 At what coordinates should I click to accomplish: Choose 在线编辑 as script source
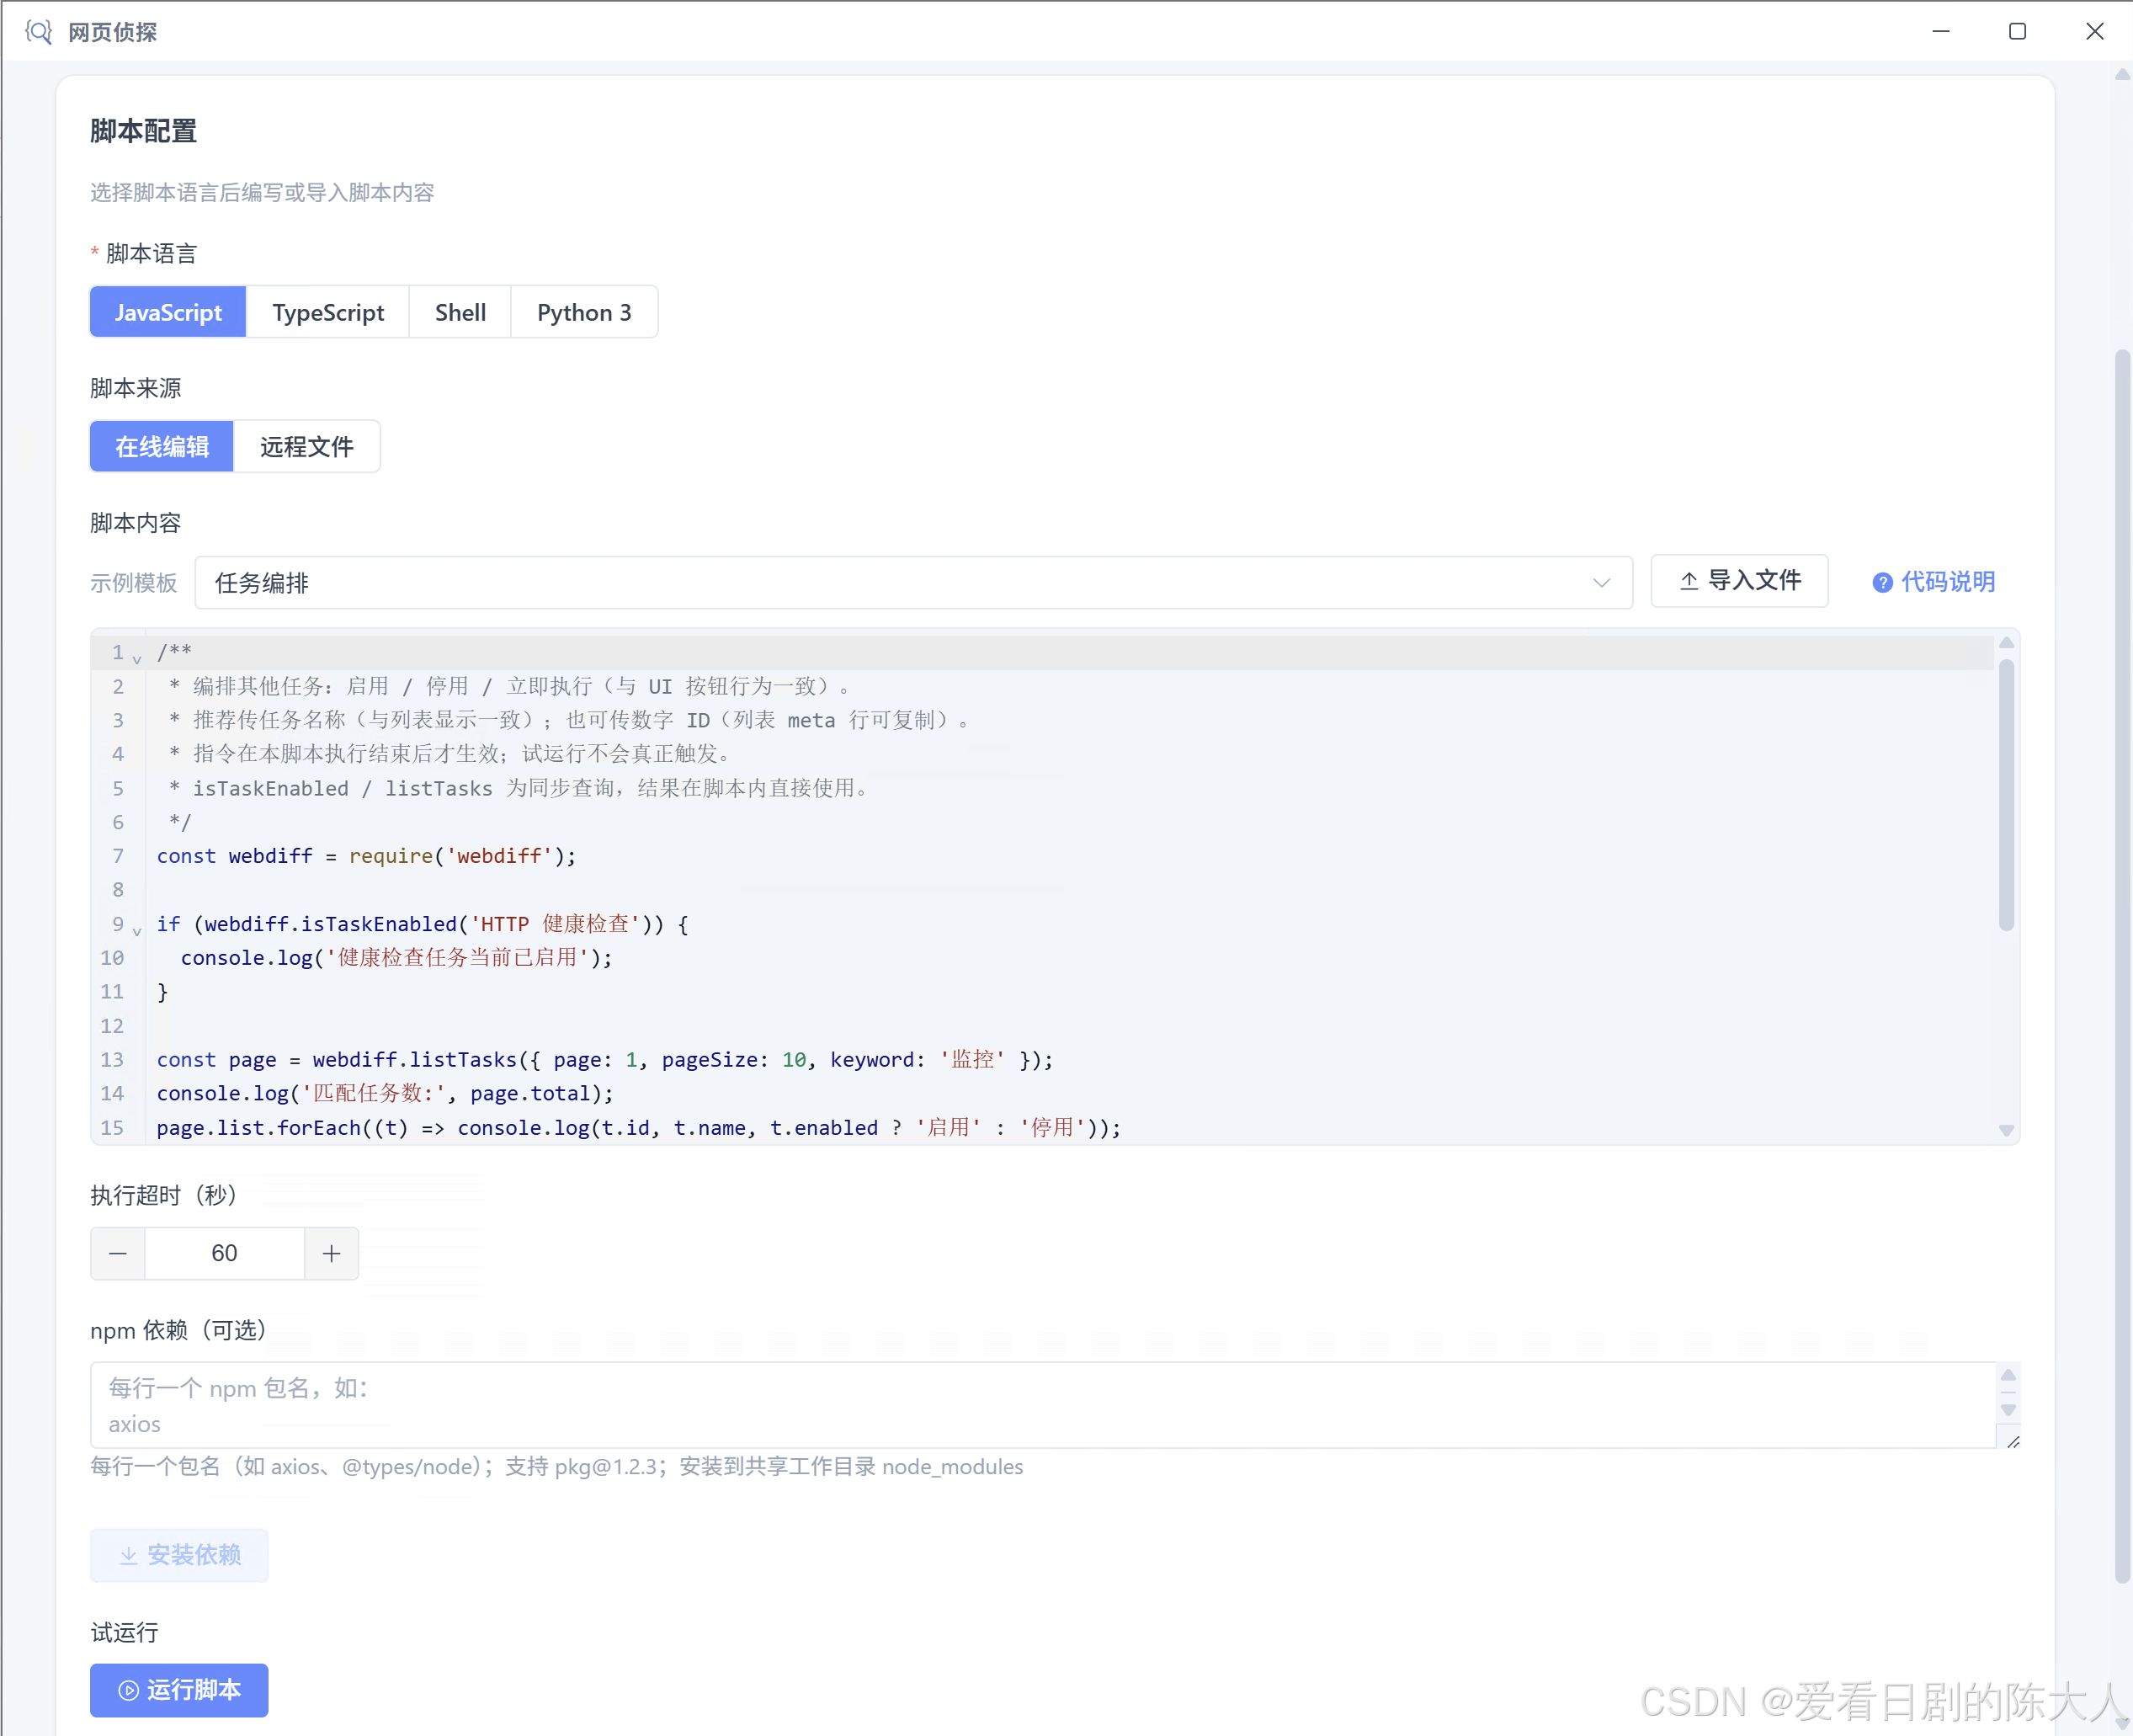click(x=162, y=446)
